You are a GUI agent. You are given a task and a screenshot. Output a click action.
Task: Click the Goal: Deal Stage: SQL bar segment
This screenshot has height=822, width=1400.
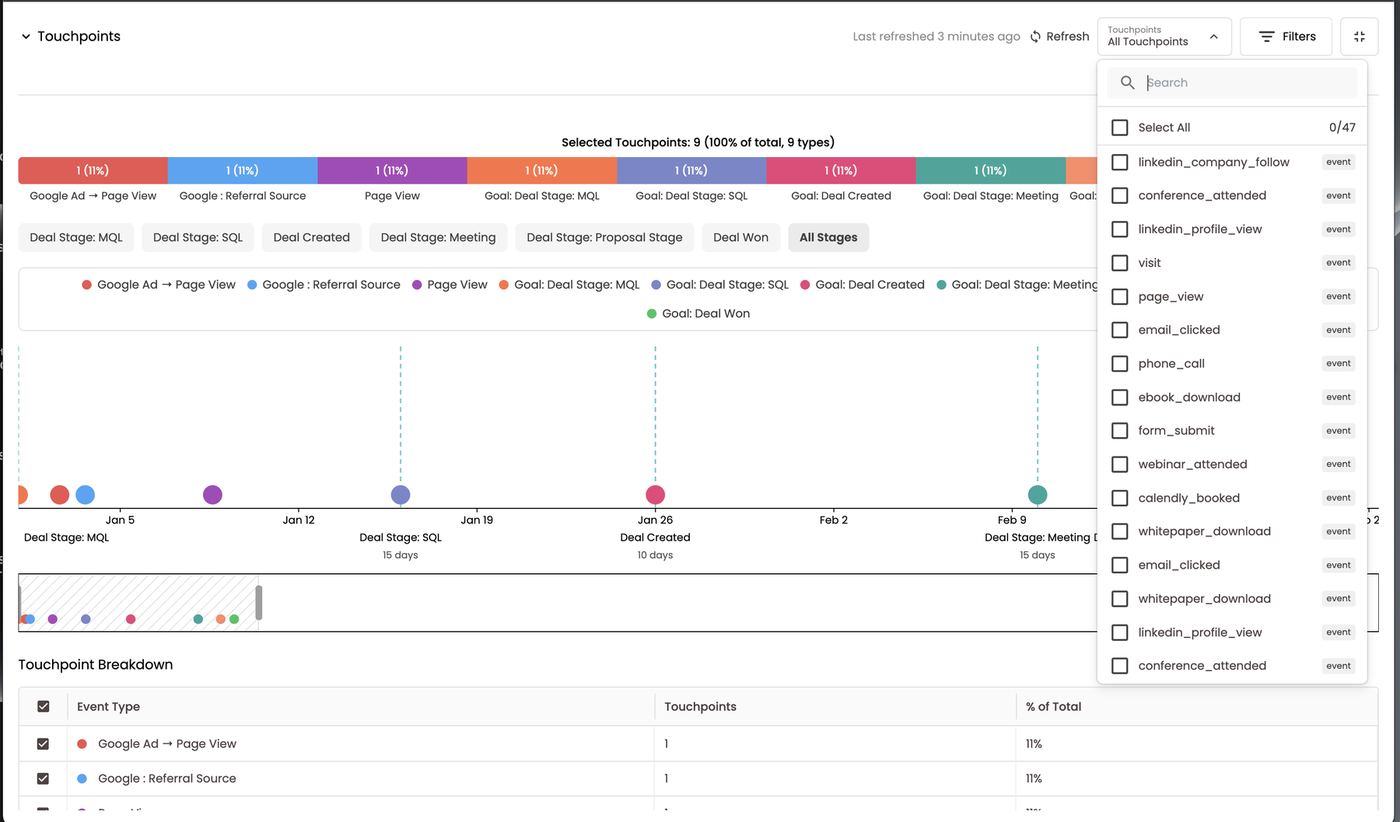point(692,171)
